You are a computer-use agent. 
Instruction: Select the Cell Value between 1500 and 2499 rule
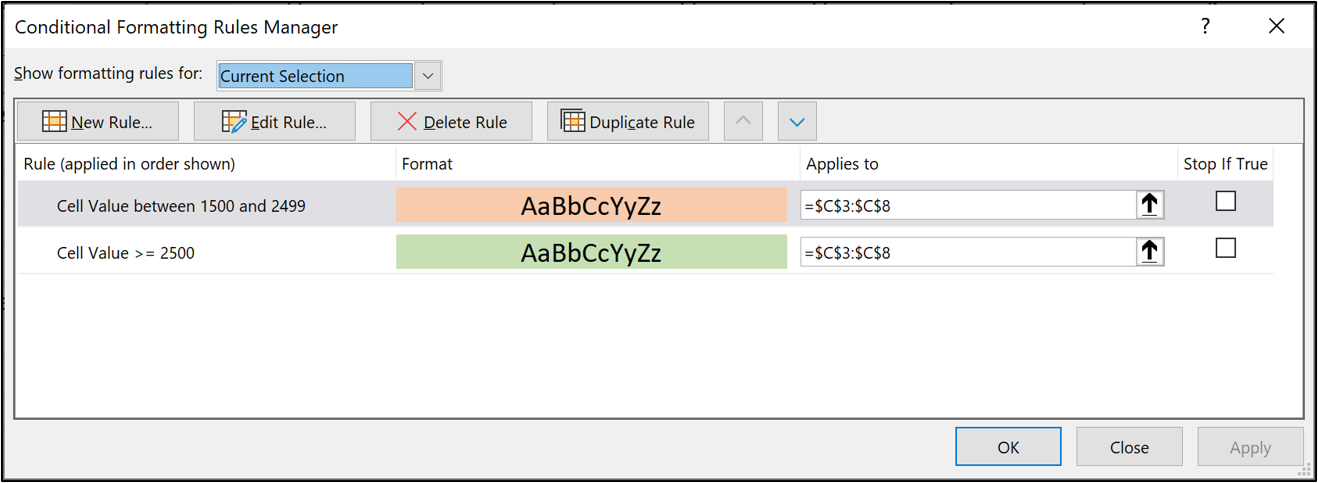click(x=181, y=206)
